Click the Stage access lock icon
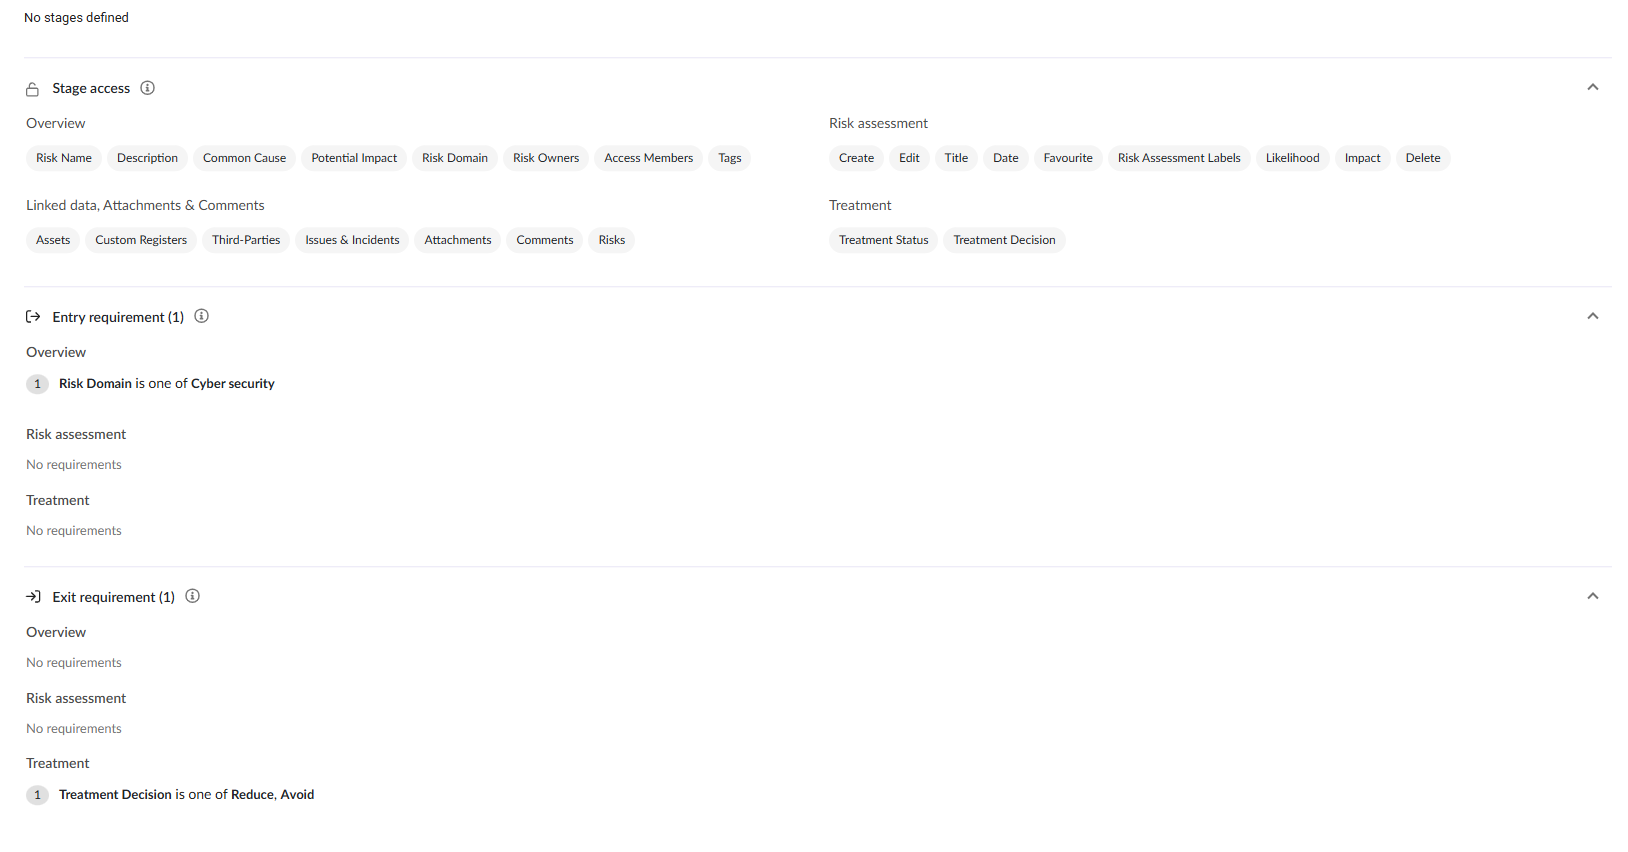This screenshot has width=1628, height=852. tap(33, 89)
